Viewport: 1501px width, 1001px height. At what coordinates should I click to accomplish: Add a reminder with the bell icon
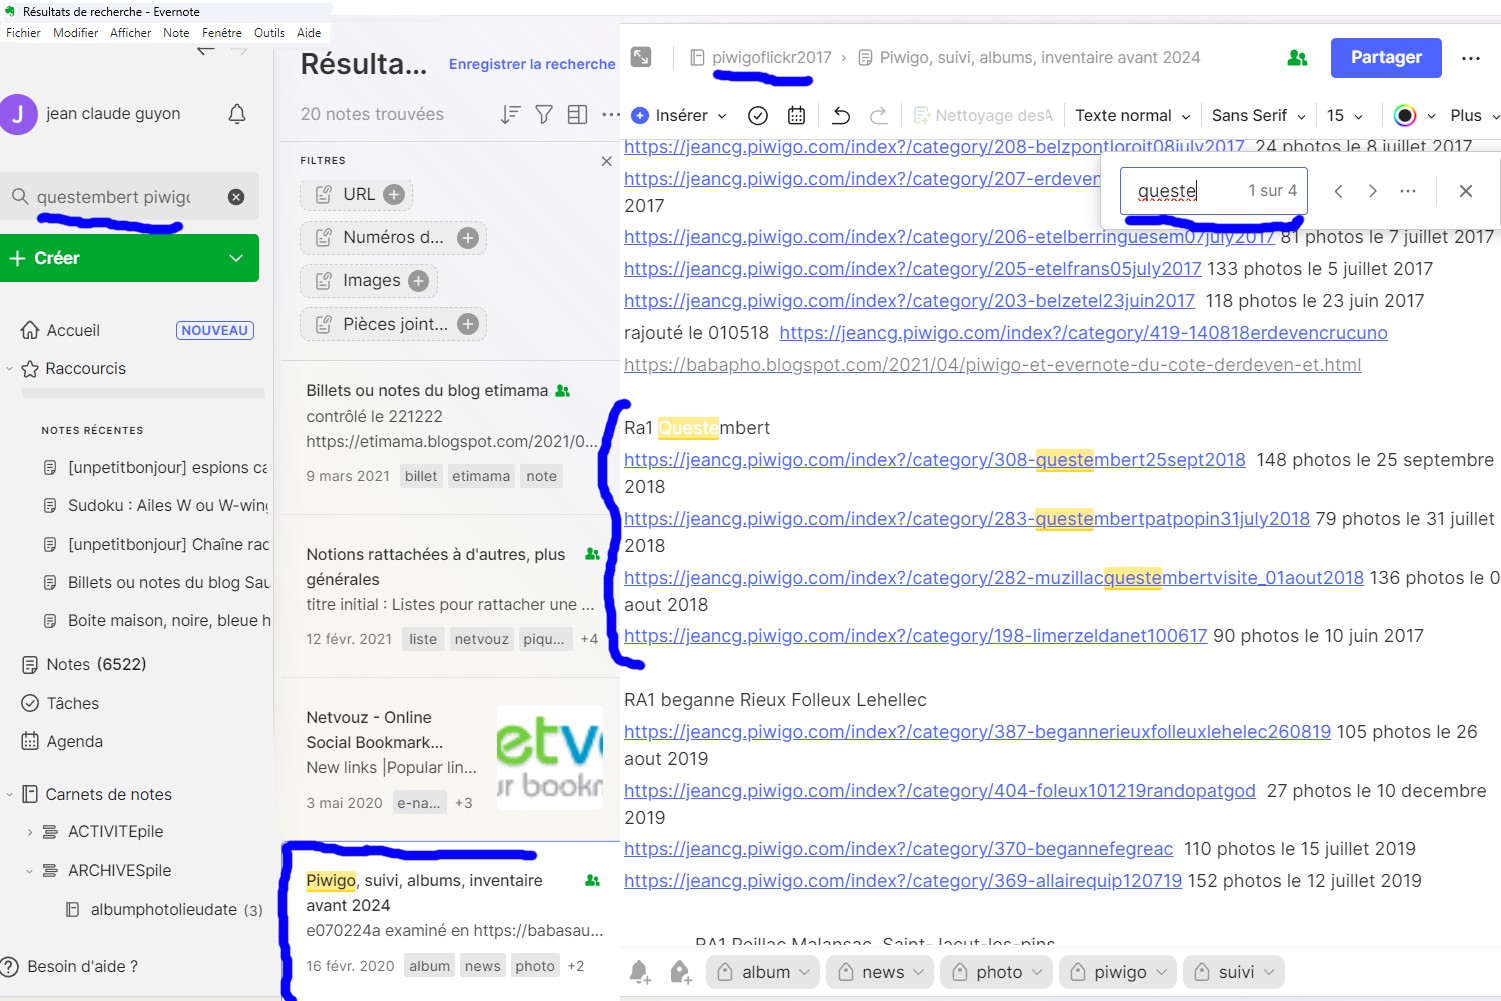tap(640, 972)
